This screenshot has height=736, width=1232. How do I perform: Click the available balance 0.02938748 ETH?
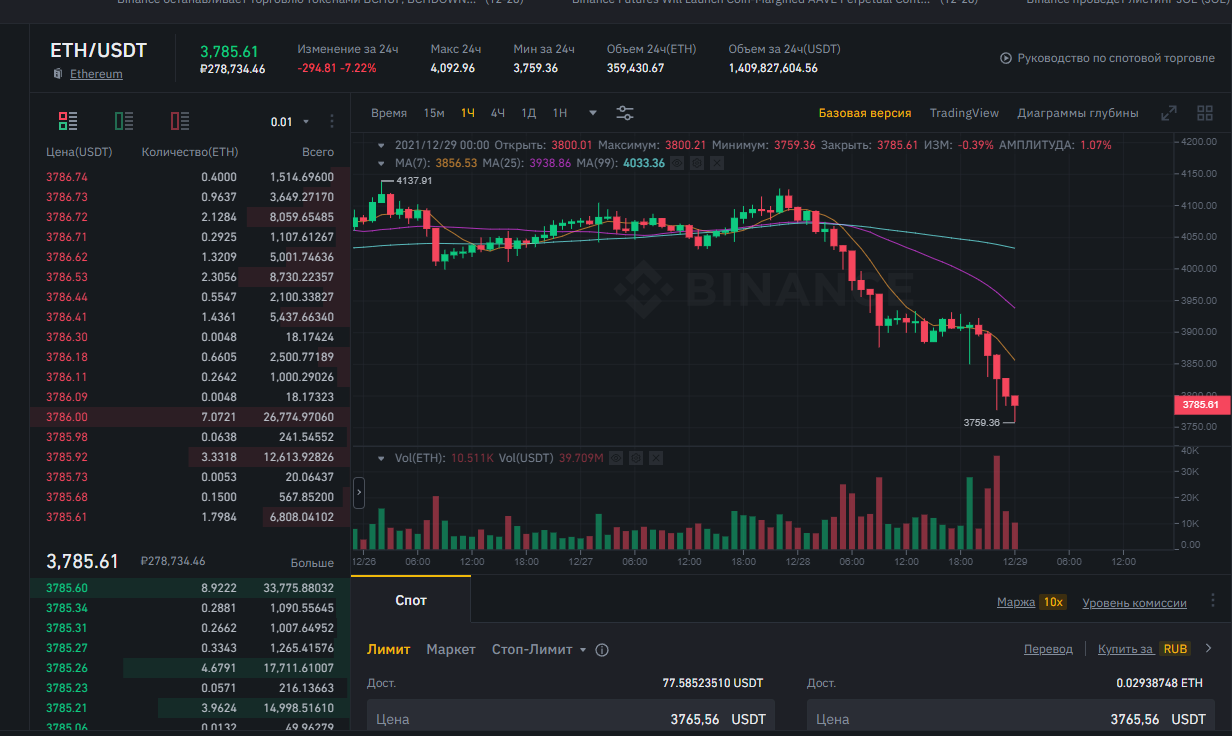click(1159, 683)
